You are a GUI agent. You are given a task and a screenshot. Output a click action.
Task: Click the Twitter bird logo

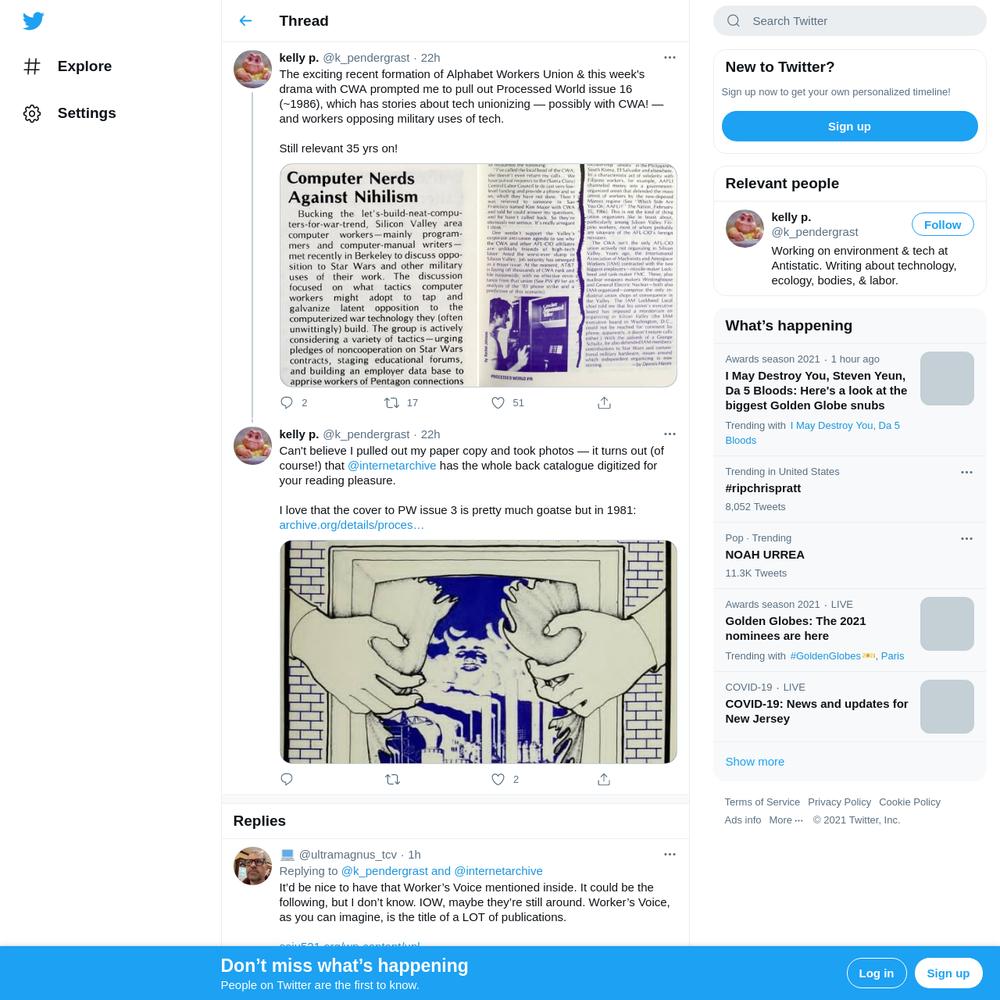tap(33, 21)
